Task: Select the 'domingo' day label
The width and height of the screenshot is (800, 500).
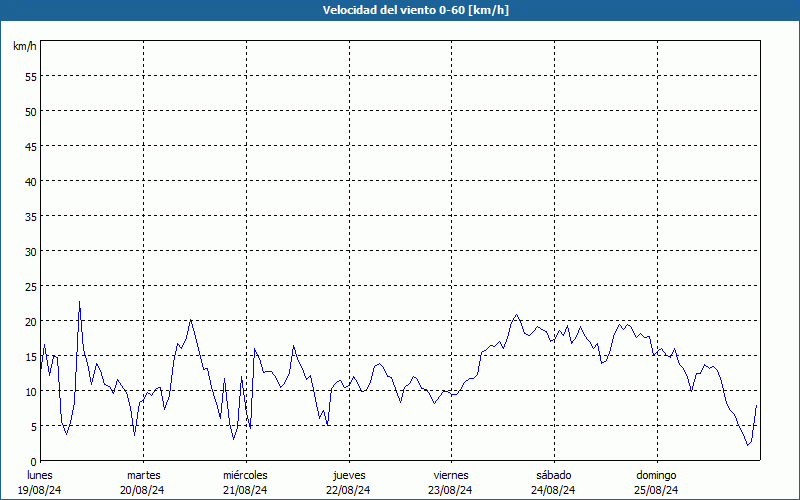Action: [x=656, y=475]
